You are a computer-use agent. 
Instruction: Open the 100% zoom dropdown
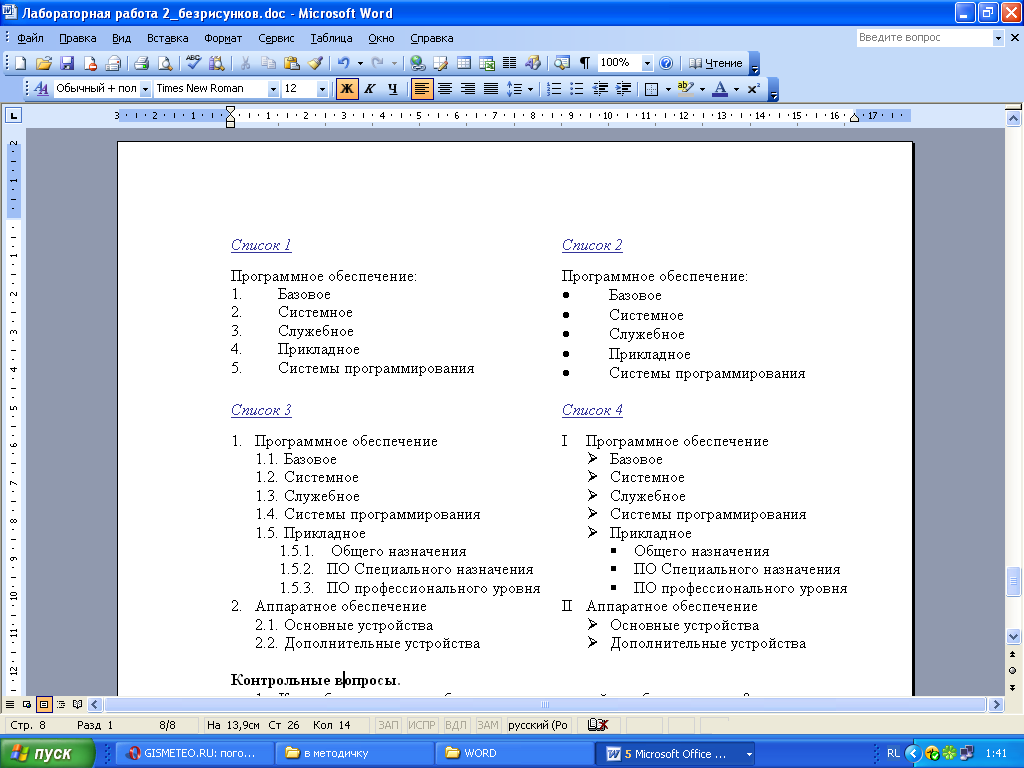647,63
